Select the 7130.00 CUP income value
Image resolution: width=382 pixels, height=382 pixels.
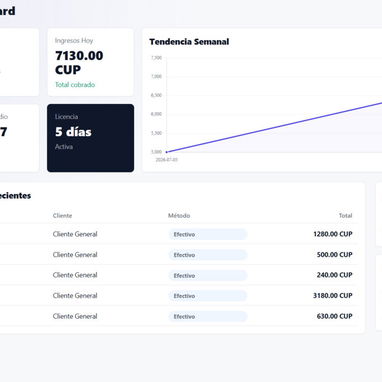pyautogui.click(x=79, y=63)
